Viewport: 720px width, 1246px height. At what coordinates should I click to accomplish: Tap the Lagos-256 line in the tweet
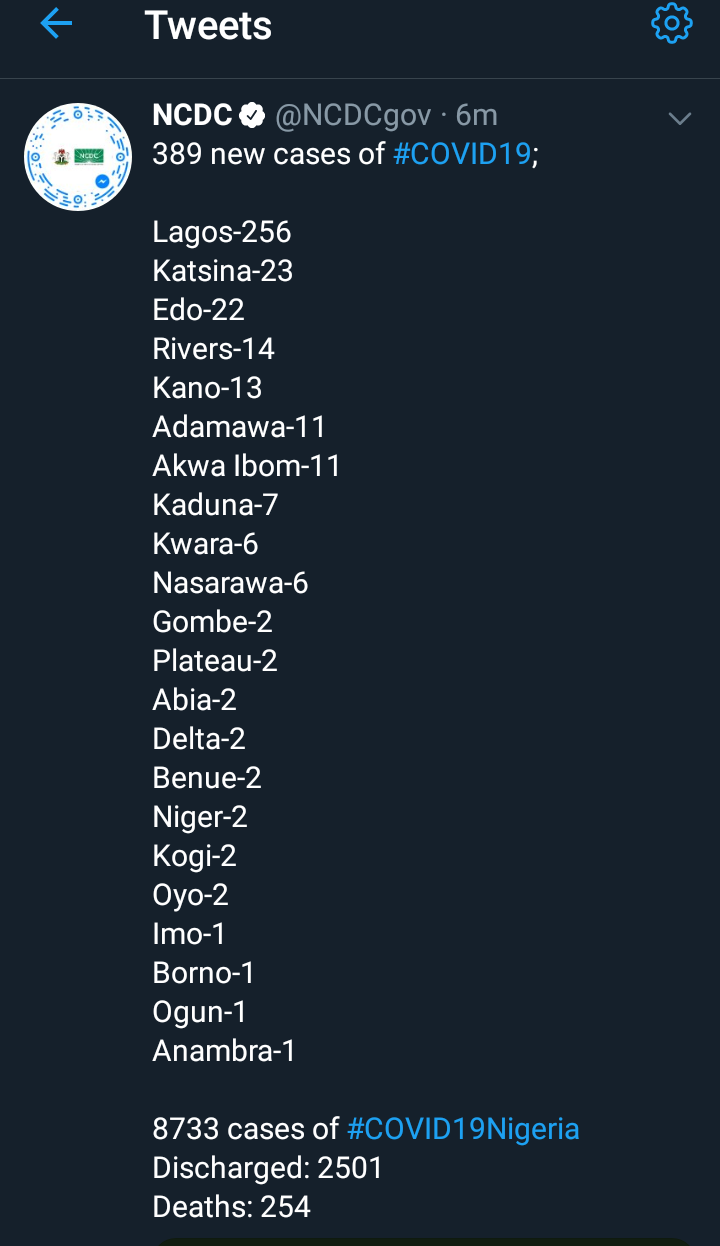coord(222,232)
